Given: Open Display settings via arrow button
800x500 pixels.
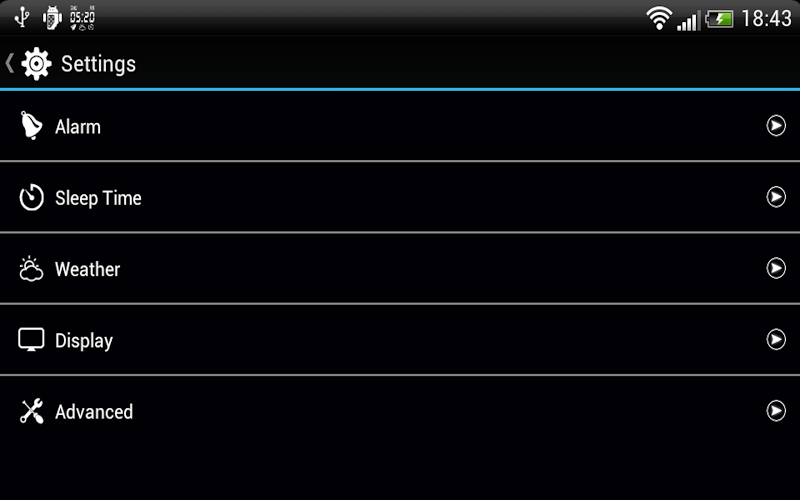Looking at the screenshot, I should pyautogui.click(x=776, y=339).
